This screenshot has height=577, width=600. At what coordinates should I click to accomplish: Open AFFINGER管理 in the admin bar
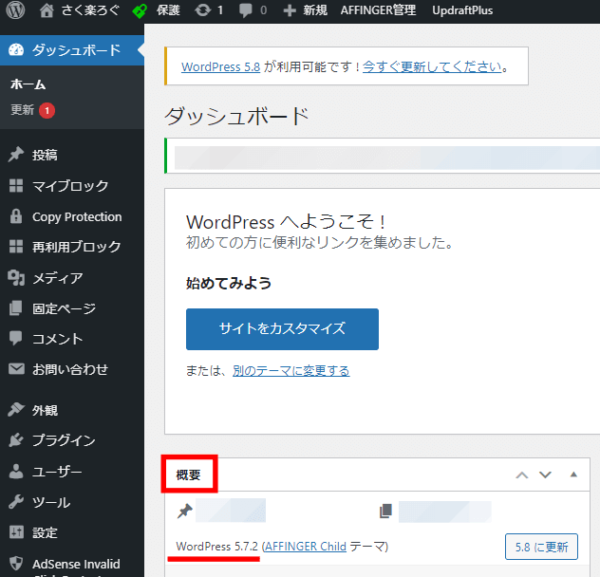point(378,10)
